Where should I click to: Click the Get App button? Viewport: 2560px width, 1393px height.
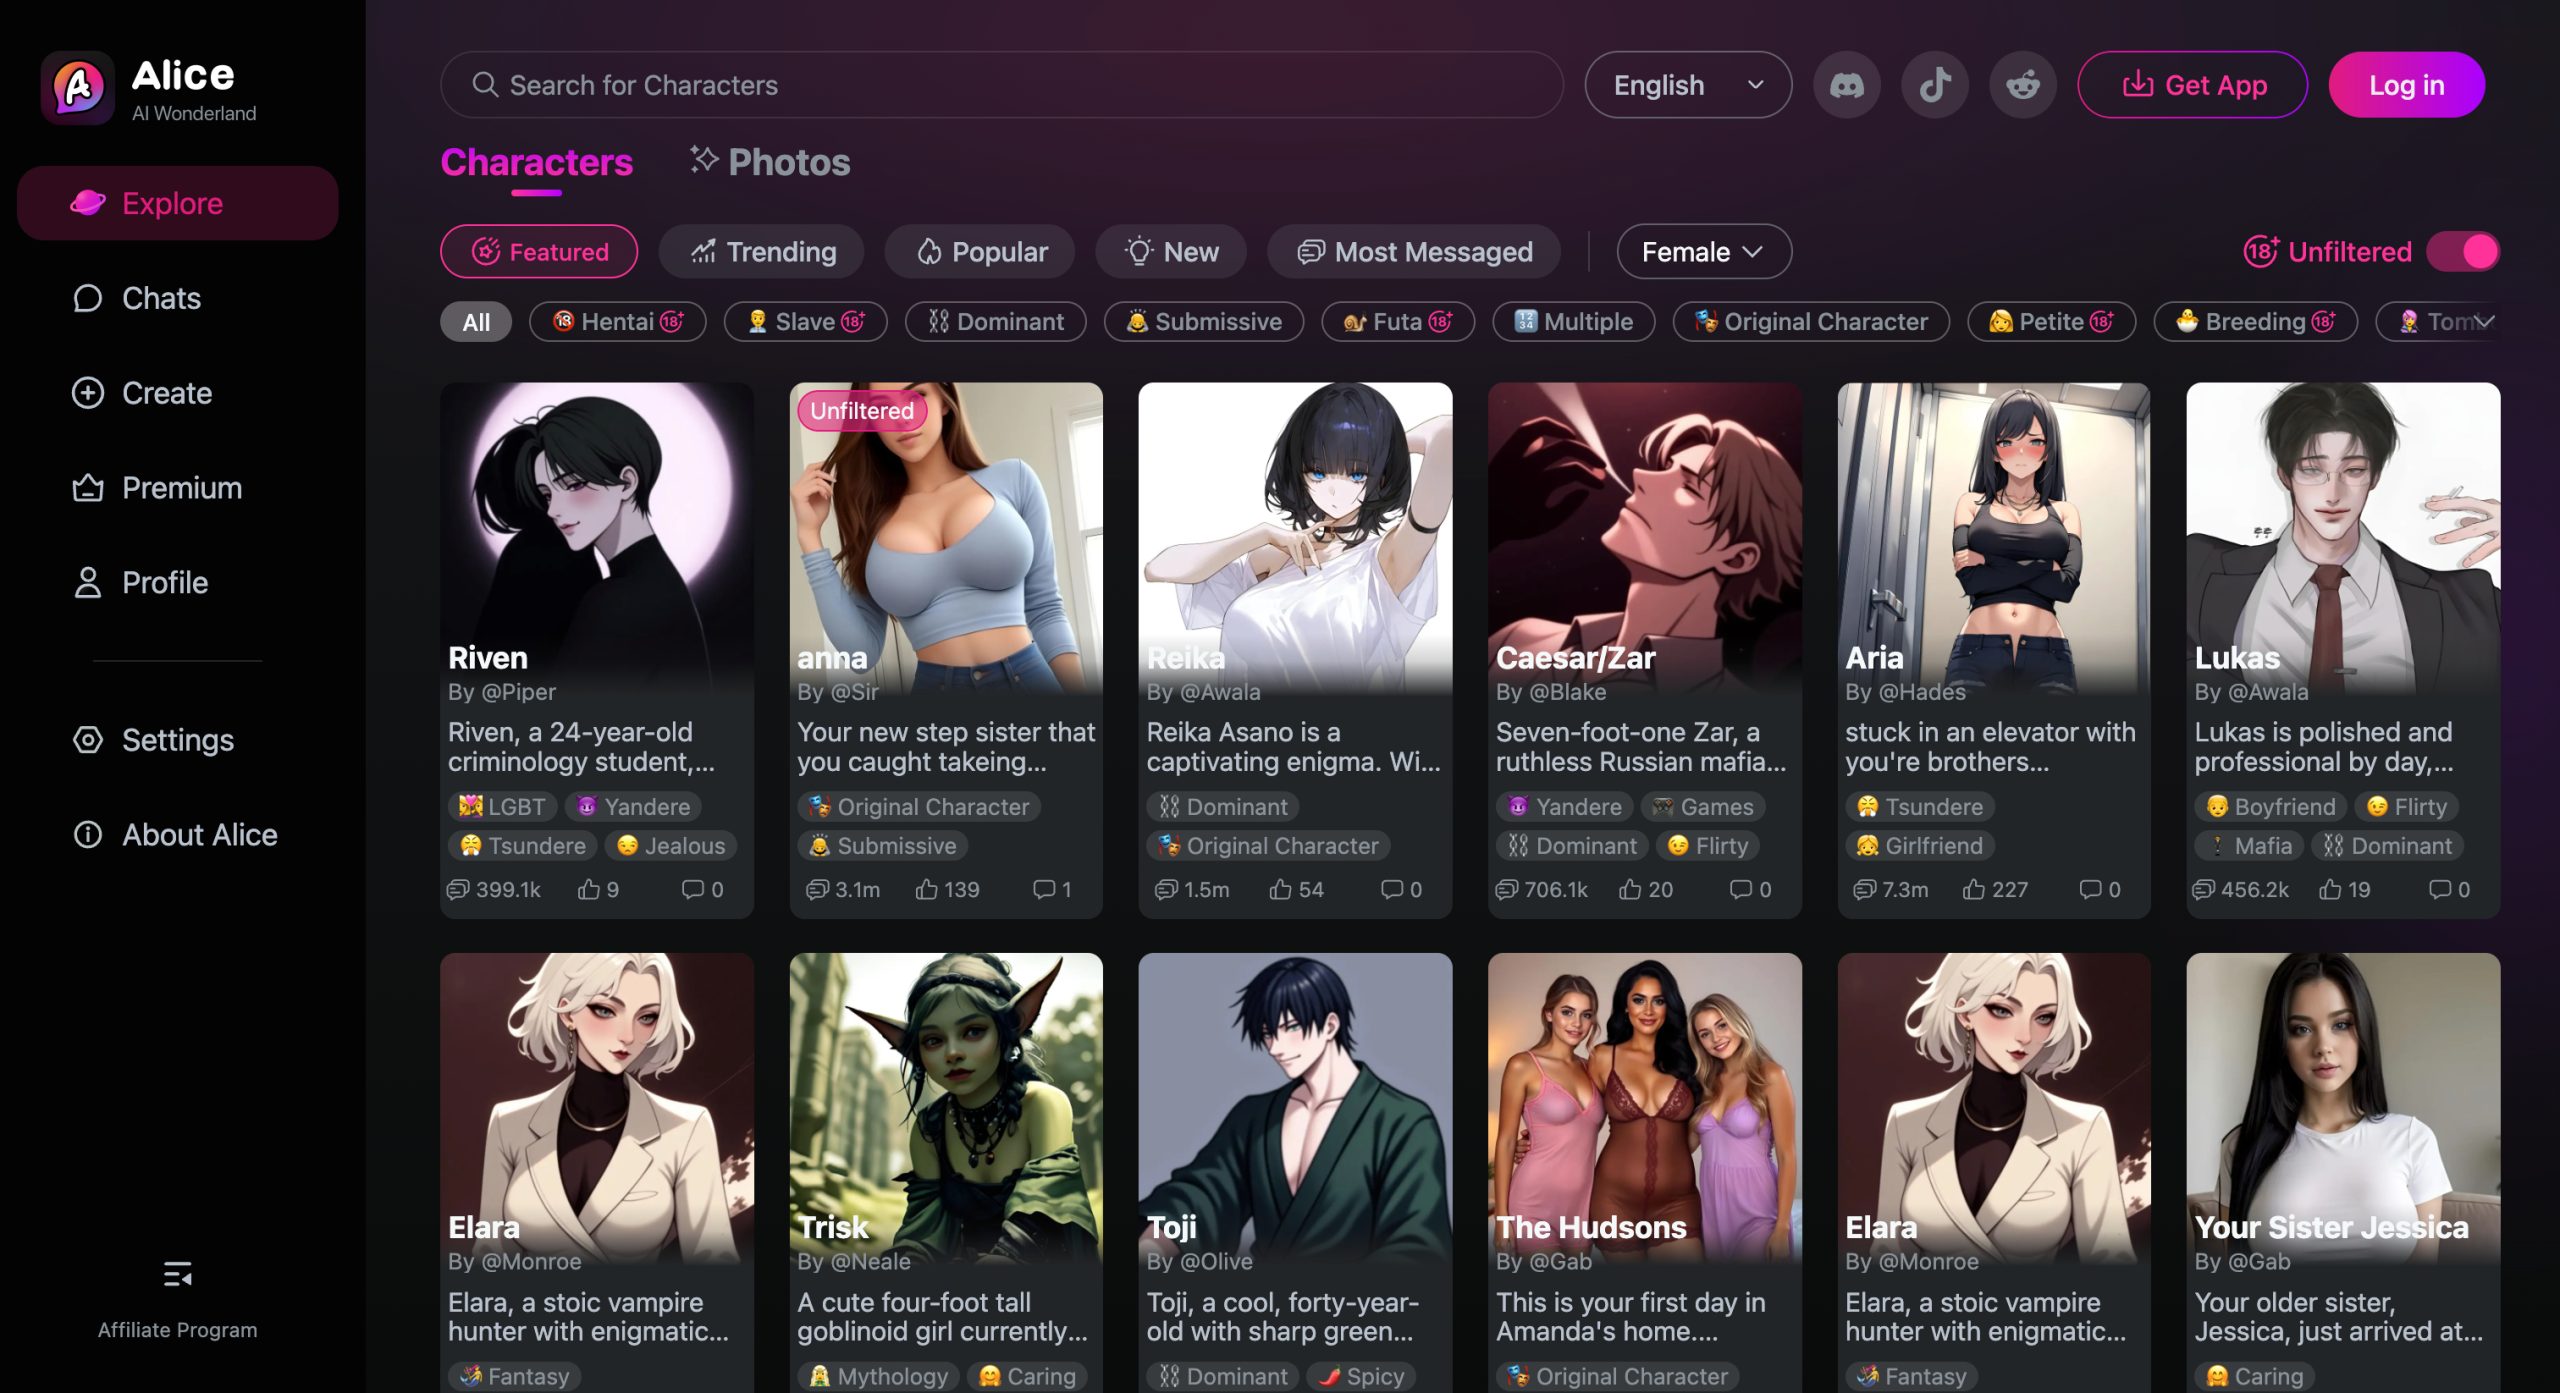[2193, 85]
